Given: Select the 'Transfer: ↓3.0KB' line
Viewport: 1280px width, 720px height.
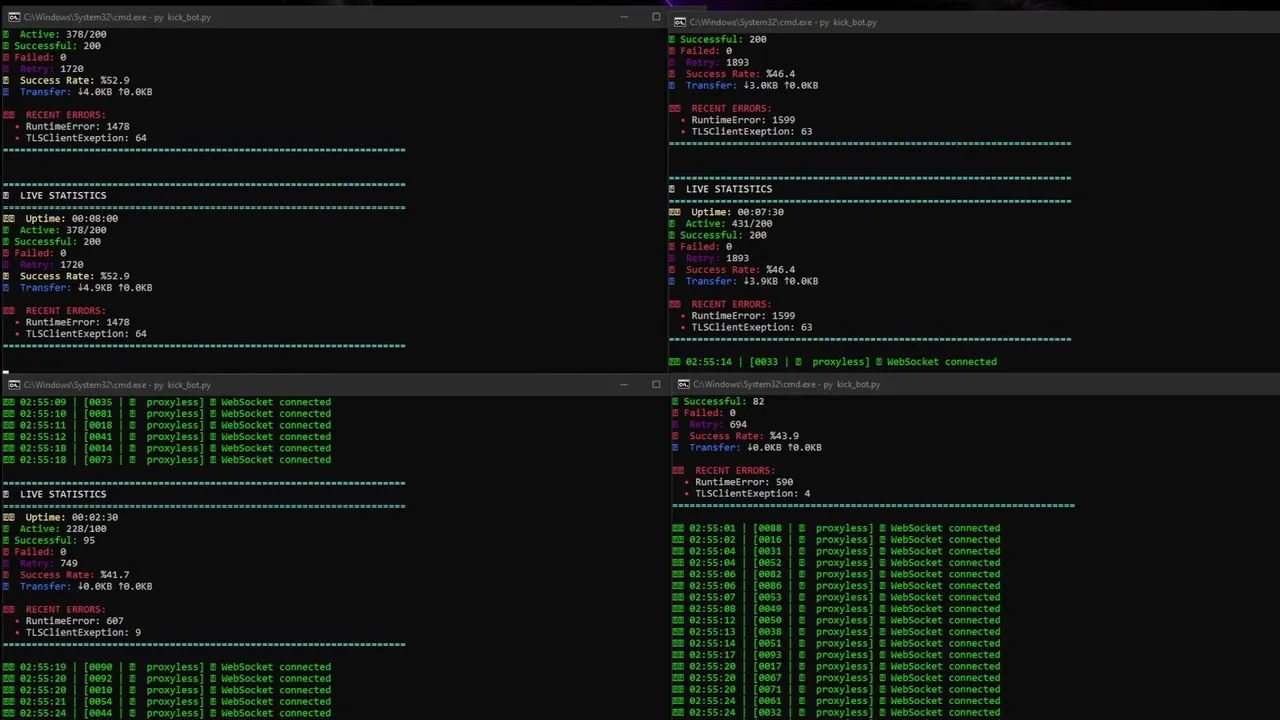Looking at the screenshot, I should 744,86.
